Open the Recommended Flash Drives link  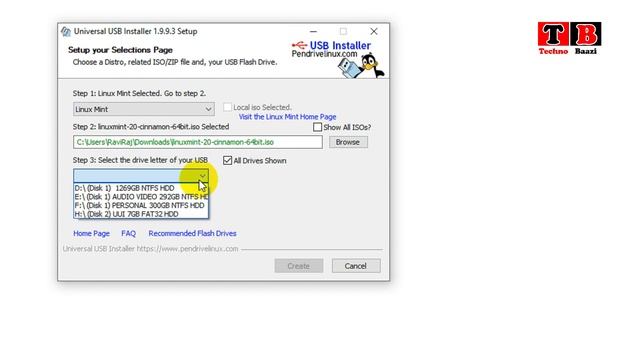pyautogui.click(x=192, y=233)
